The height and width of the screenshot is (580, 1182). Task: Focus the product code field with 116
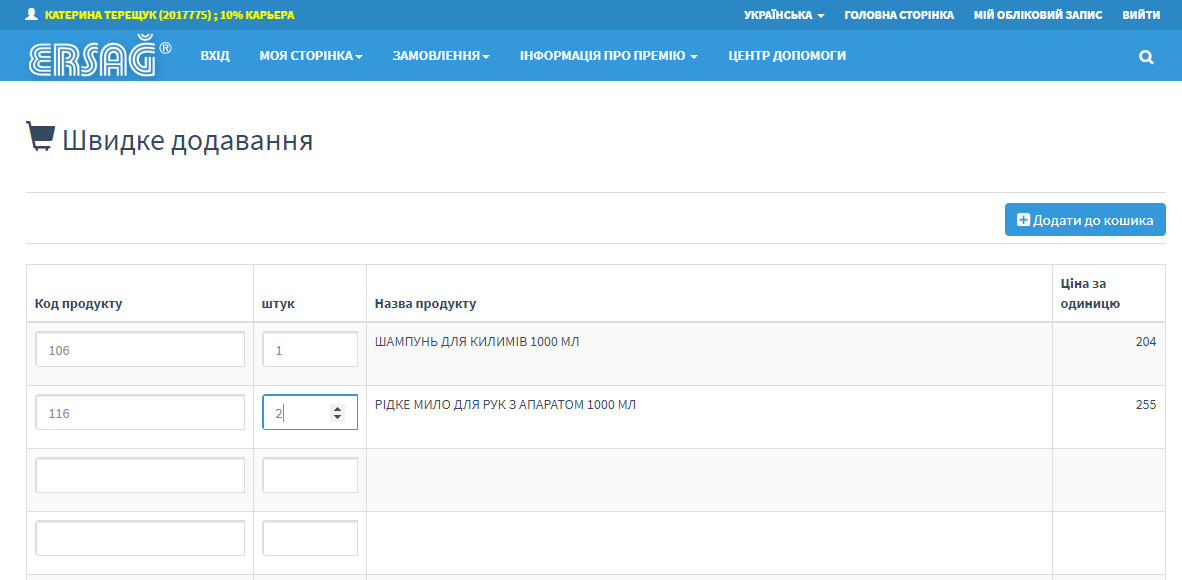point(140,413)
